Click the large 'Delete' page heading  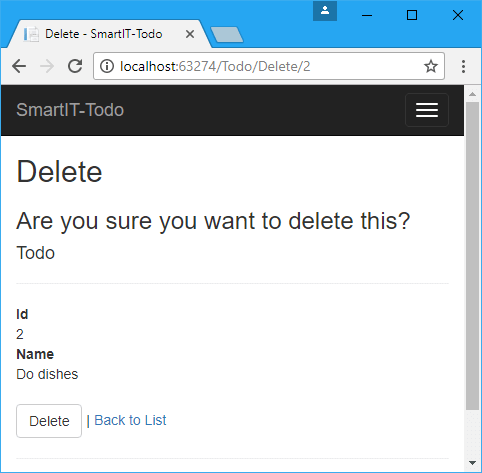coord(59,172)
